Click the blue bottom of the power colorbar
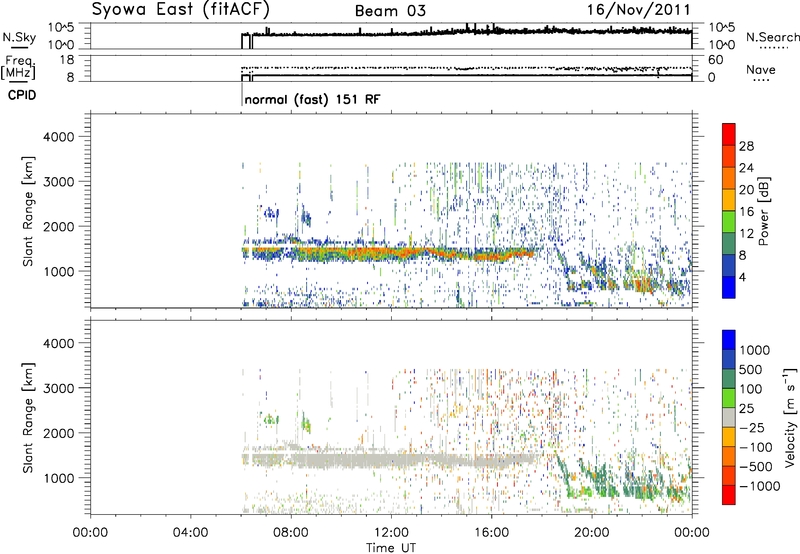 click(729, 287)
